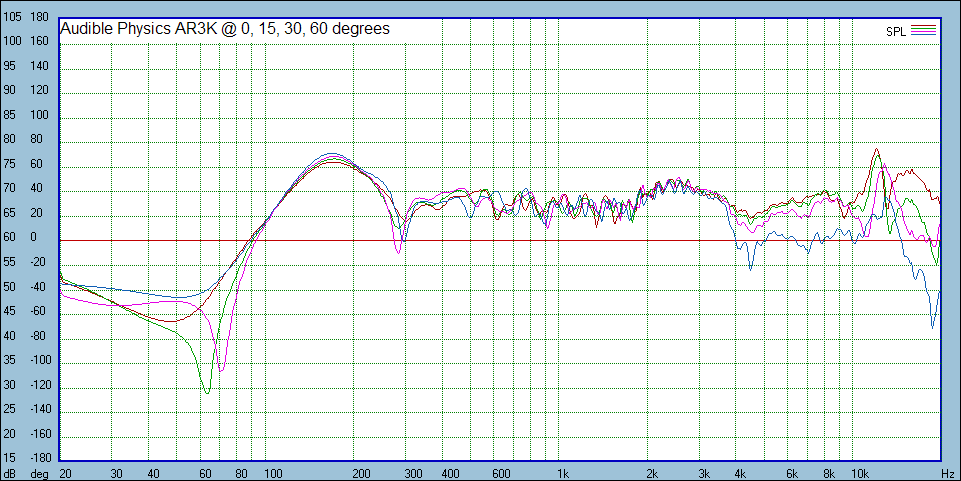Click the '-140' degree axis label
961x481 pixels.
coord(41,409)
